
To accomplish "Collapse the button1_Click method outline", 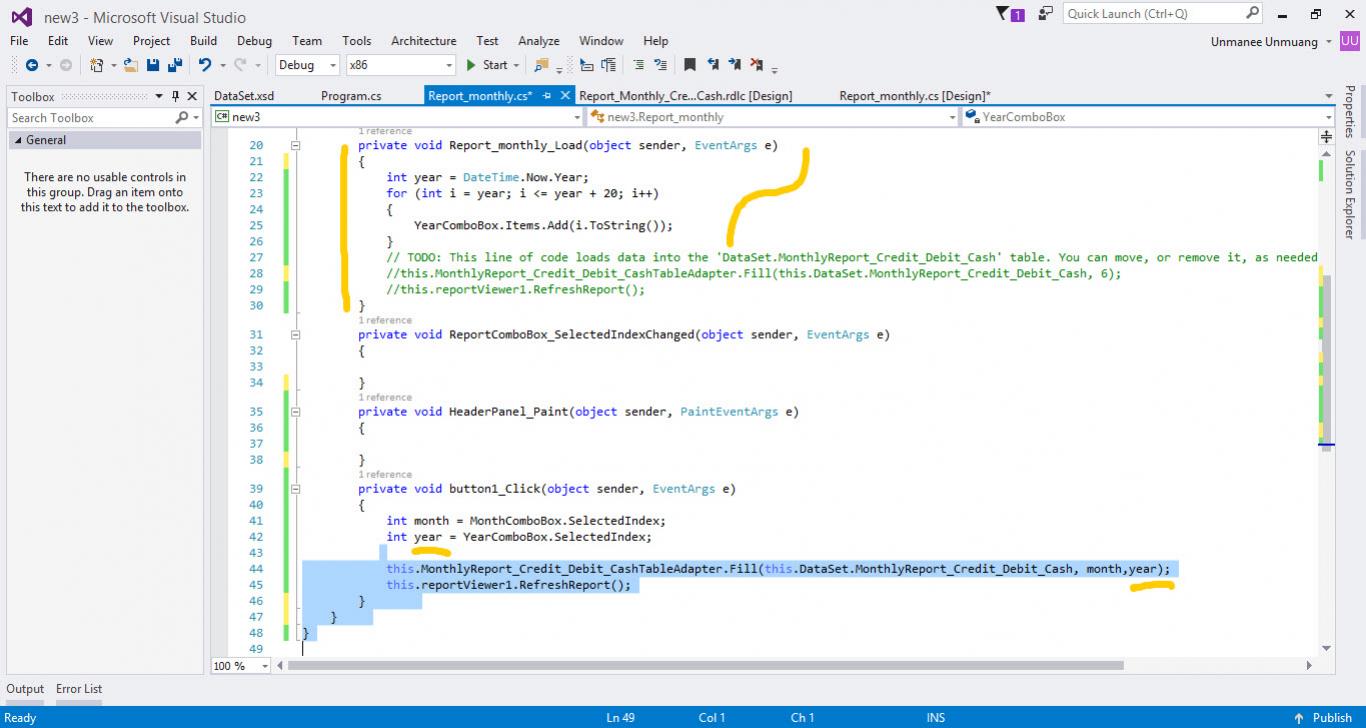I will 295,489.
